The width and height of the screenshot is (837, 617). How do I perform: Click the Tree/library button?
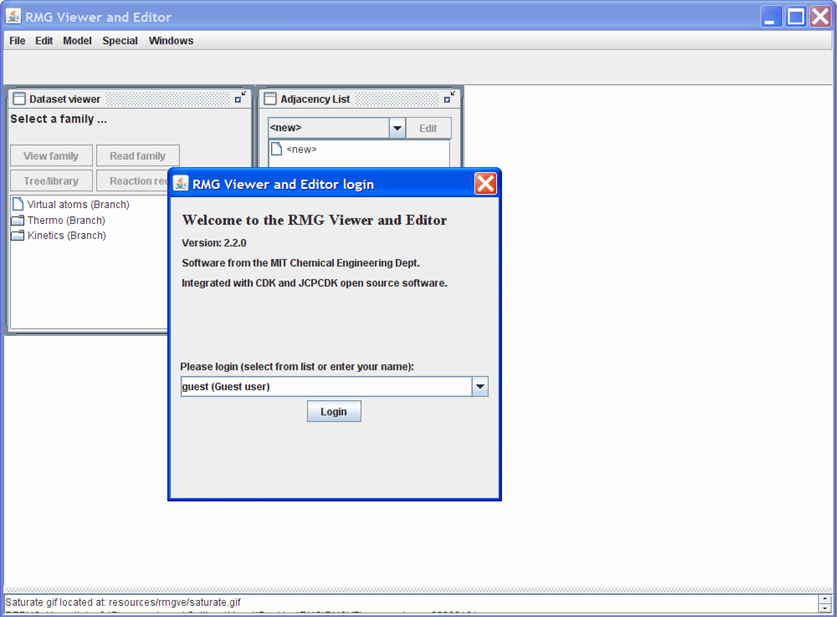coord(51,181)
